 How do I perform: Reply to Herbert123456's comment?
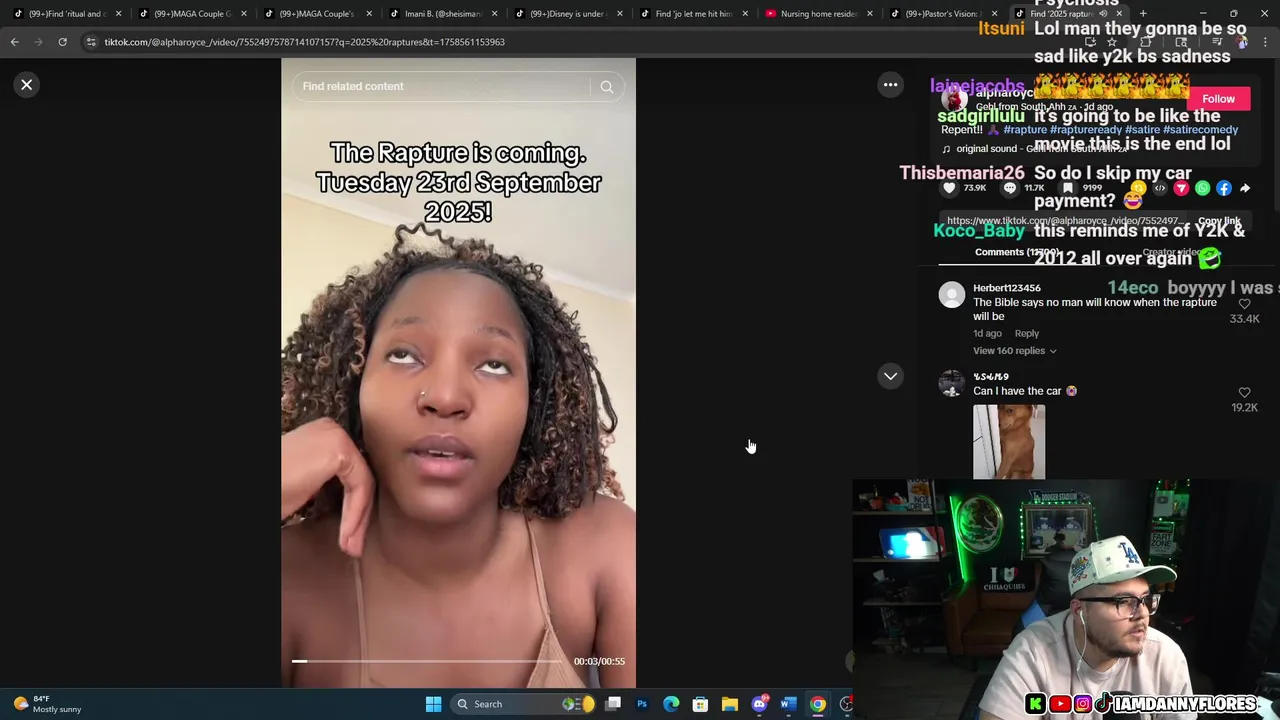[x=1027, y=333]
